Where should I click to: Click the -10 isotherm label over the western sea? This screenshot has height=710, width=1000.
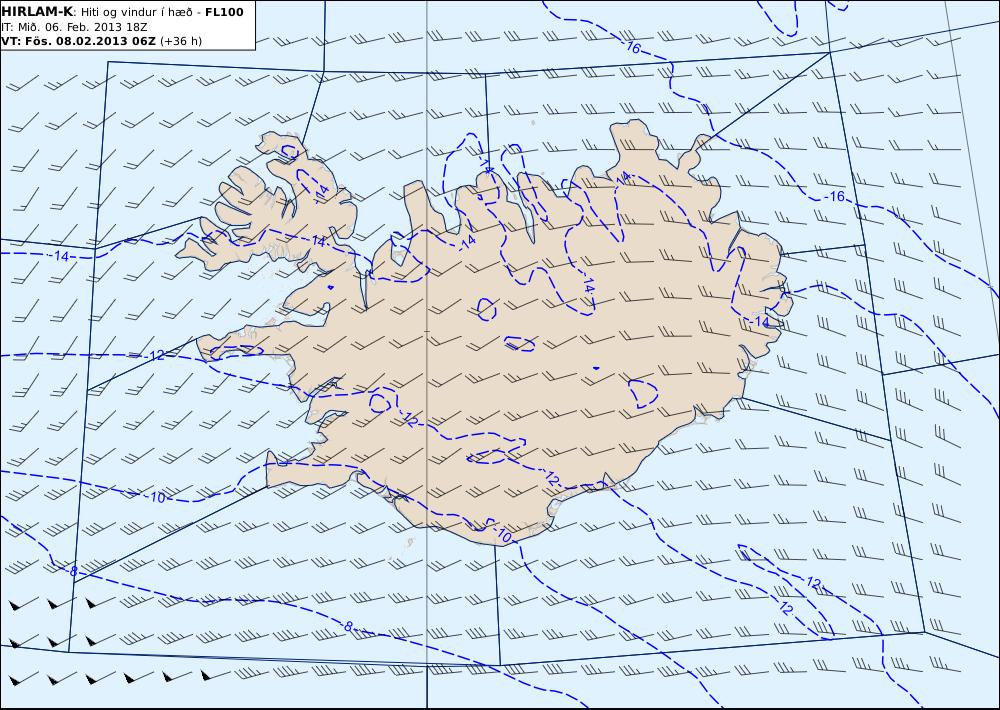[156, 497]
